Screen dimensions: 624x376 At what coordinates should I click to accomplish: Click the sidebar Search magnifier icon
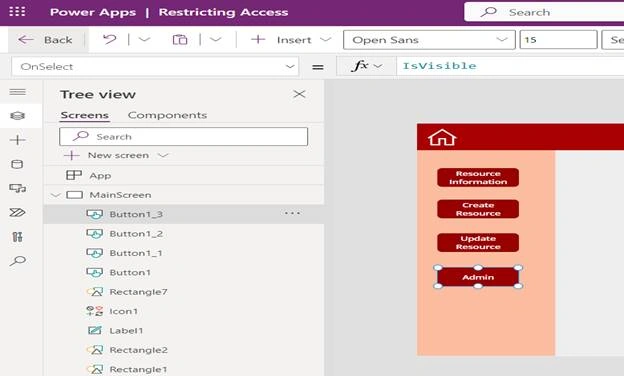pos(18,261)
